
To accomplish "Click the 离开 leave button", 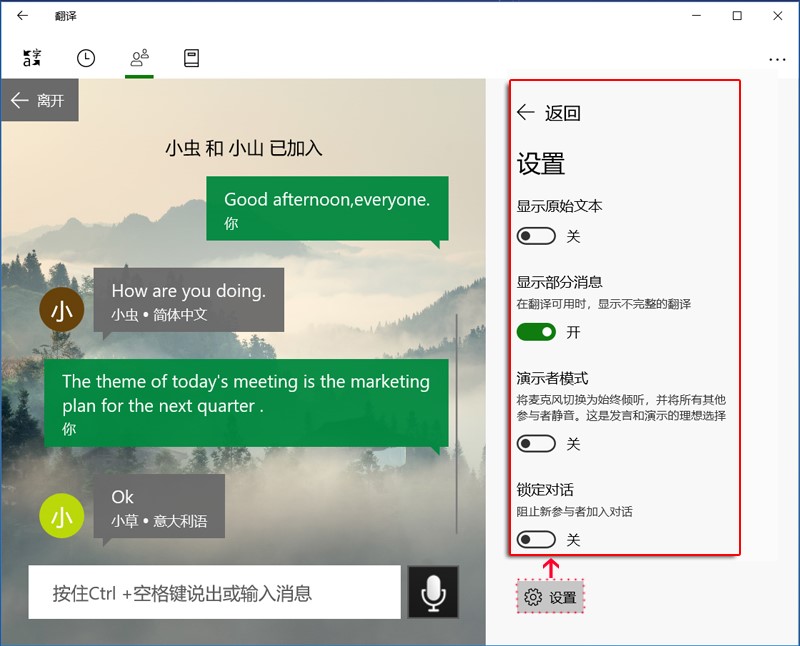I will coord(40,100).
